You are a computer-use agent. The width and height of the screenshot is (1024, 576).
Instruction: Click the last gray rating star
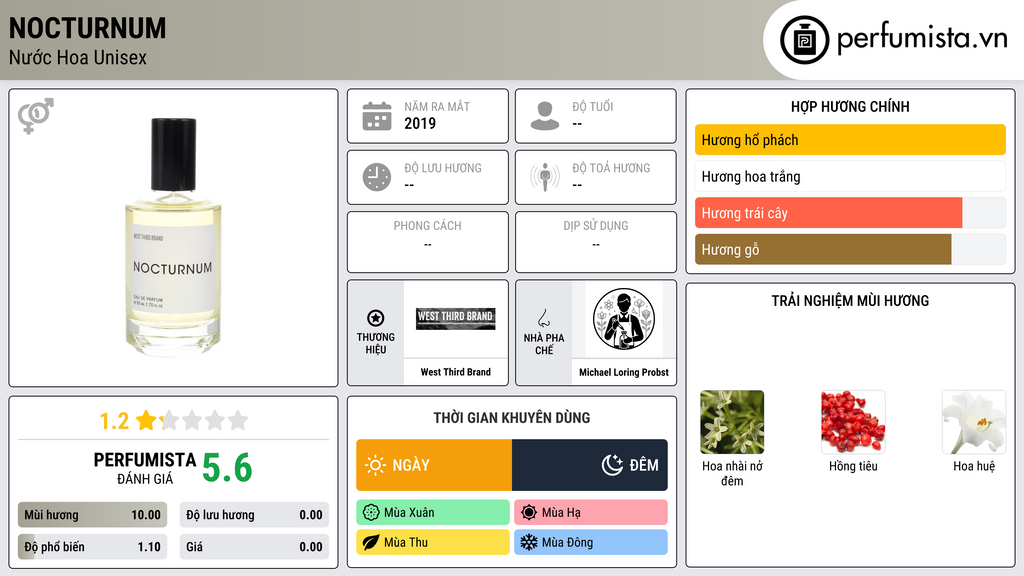pyautogui.click(x=238, y=420)
